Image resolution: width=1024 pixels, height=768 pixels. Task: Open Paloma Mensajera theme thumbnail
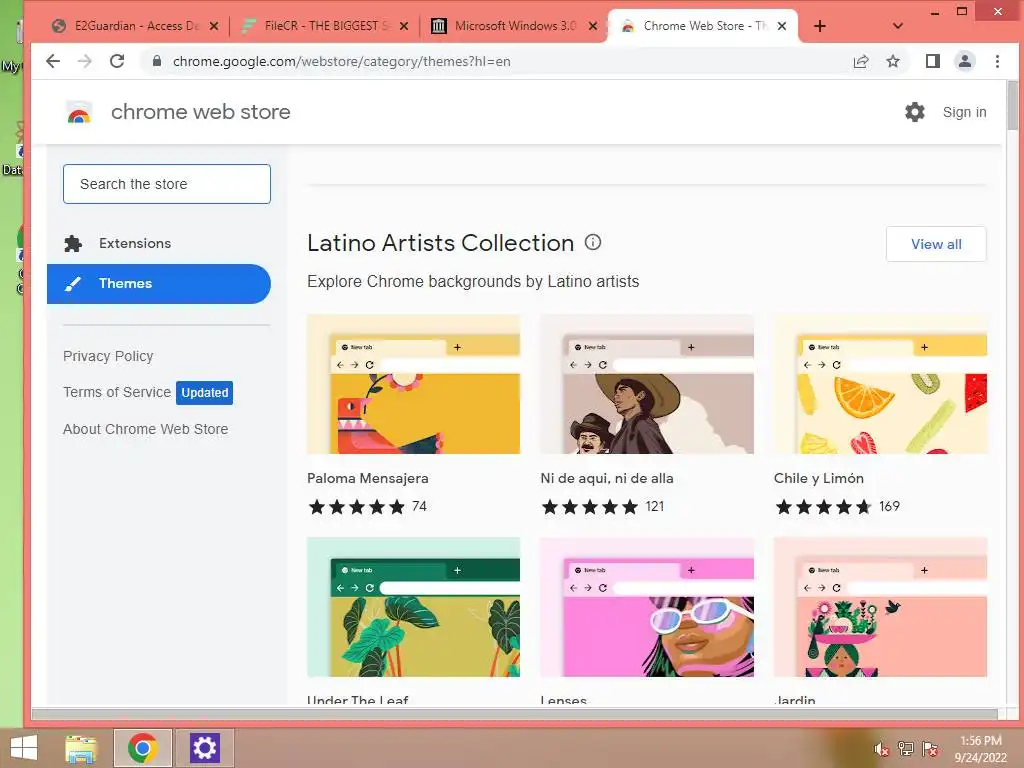pyautogui.click(x=413, y=385)
